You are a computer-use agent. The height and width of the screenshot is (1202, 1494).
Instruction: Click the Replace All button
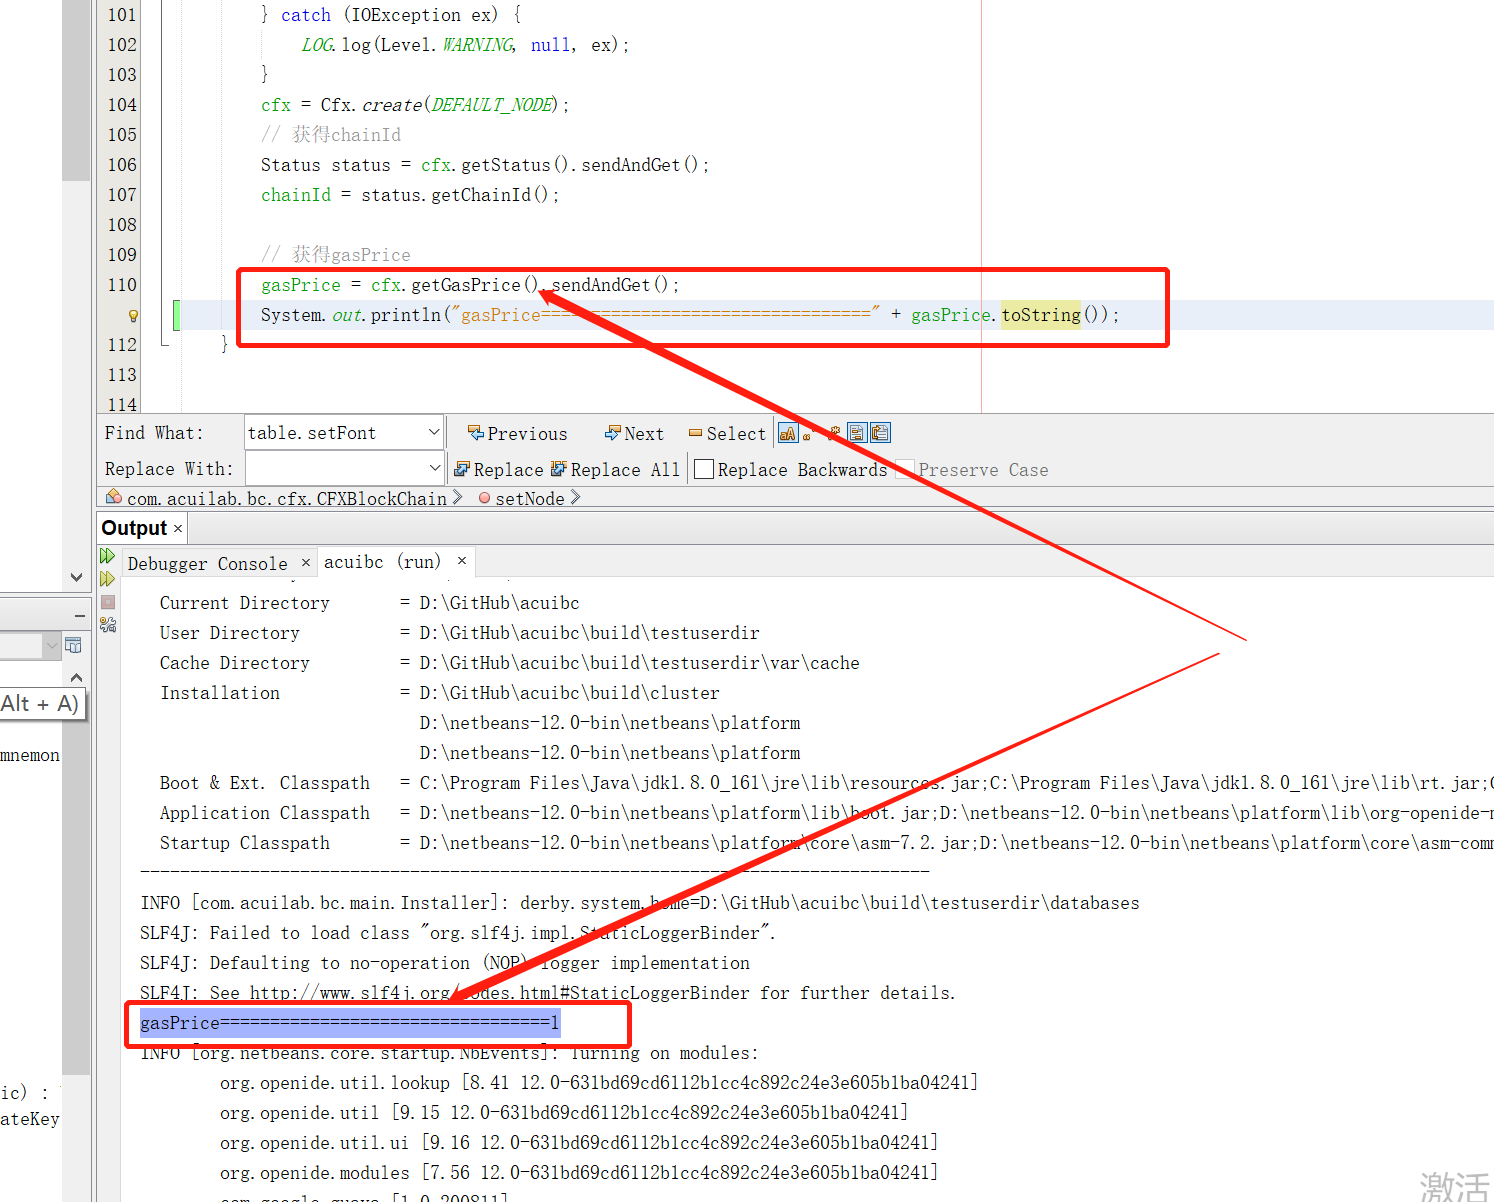click(615, 470)
